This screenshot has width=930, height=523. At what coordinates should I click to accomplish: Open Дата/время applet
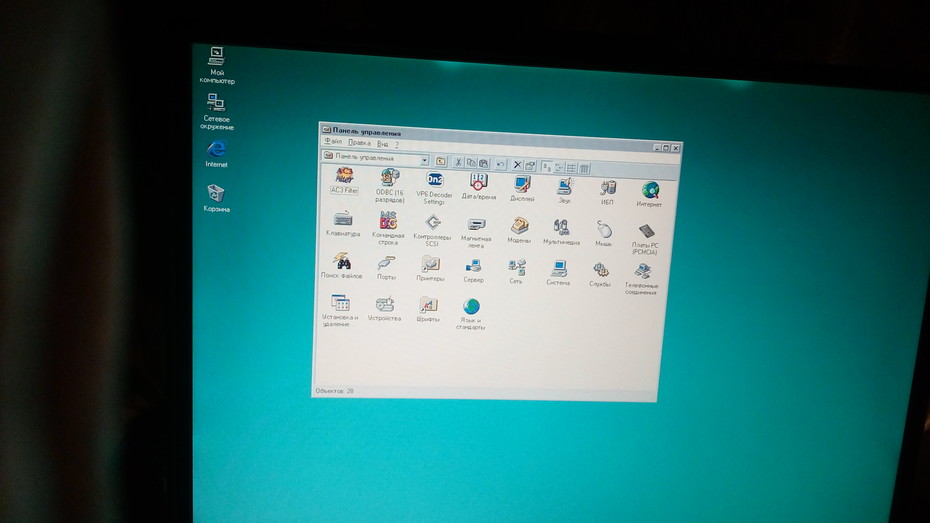coord(479,186)
